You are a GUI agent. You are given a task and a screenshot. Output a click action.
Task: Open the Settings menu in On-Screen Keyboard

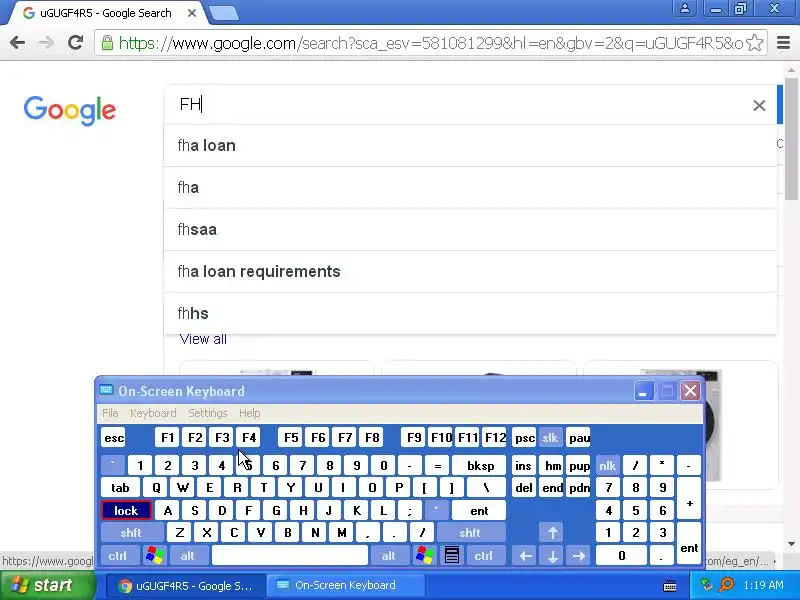(208, 413)
